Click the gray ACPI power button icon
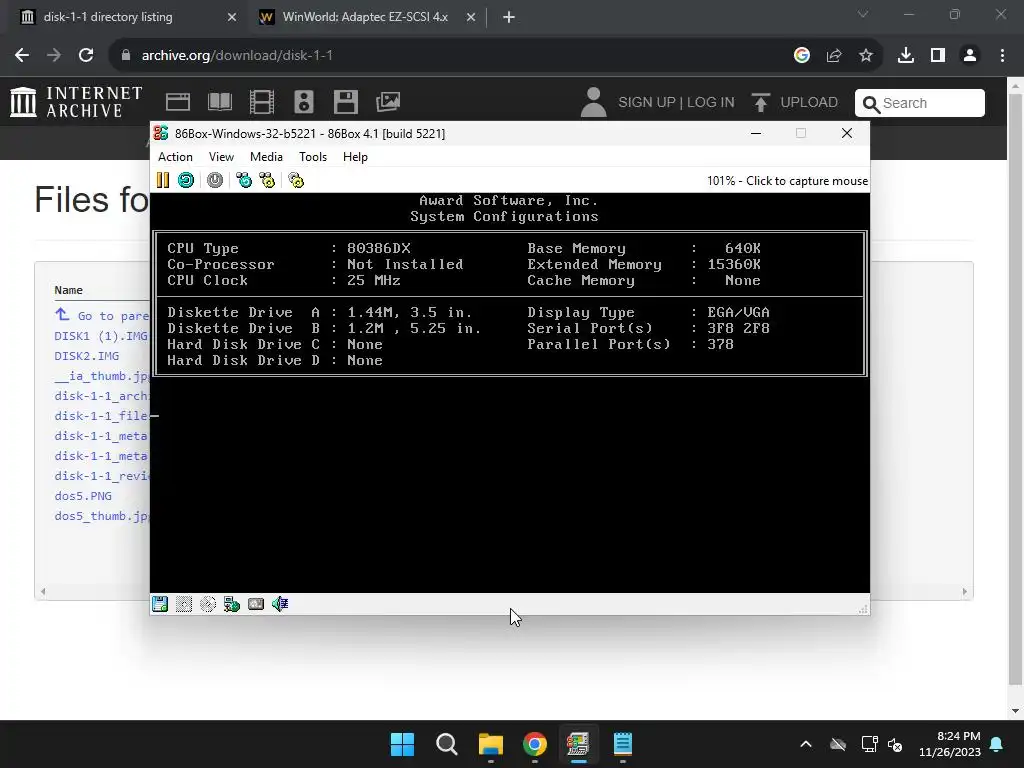This screenshot has height=768, width=1024. (x=215, y=180)
